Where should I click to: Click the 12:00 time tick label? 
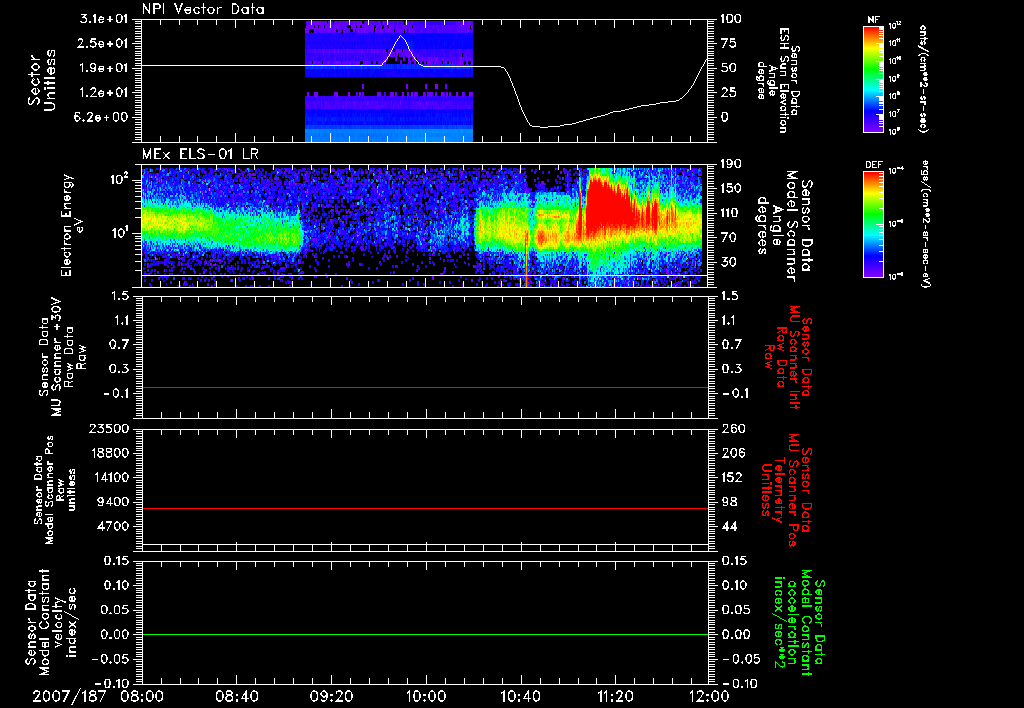pyautogui.click(x=709, y=696)
